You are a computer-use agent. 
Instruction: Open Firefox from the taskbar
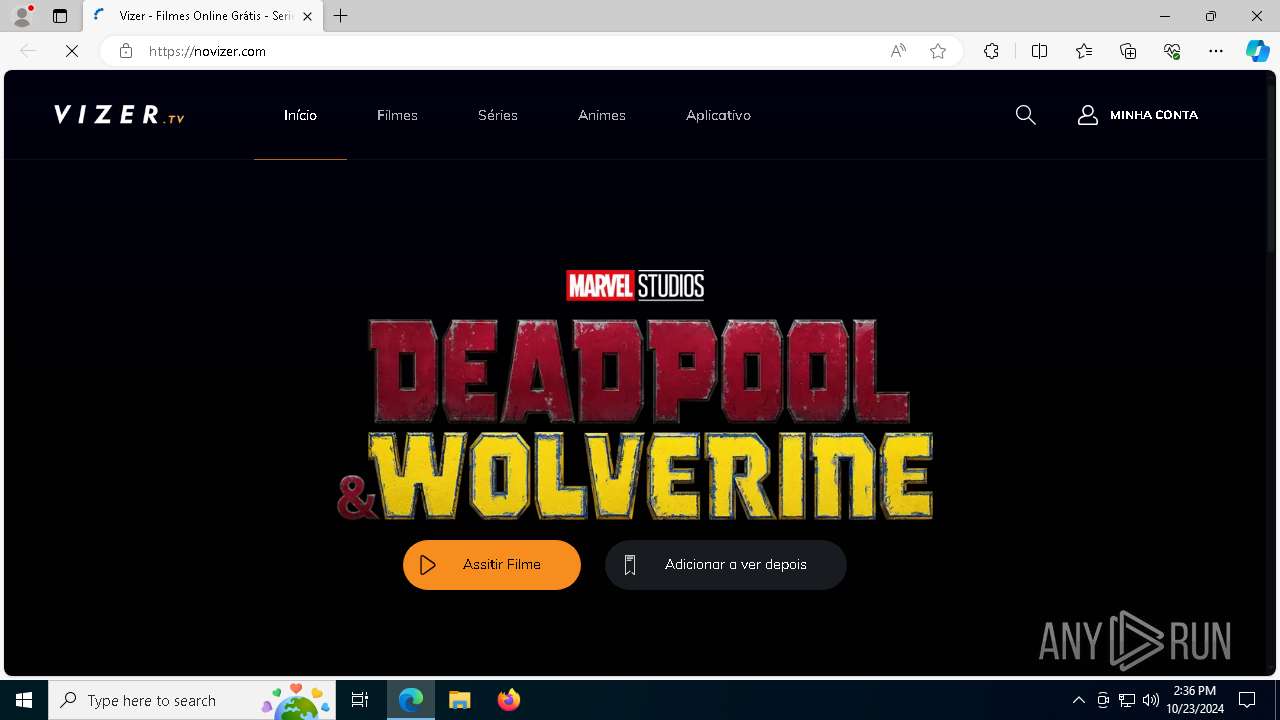tap(509, 700)
